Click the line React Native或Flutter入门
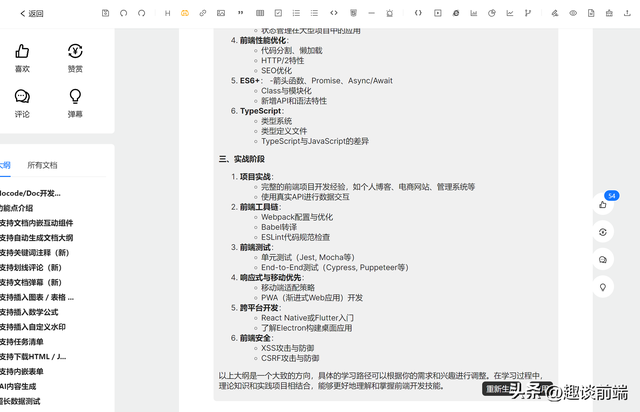The width and height of the screenshot is (640, 412). click(308, 318)
